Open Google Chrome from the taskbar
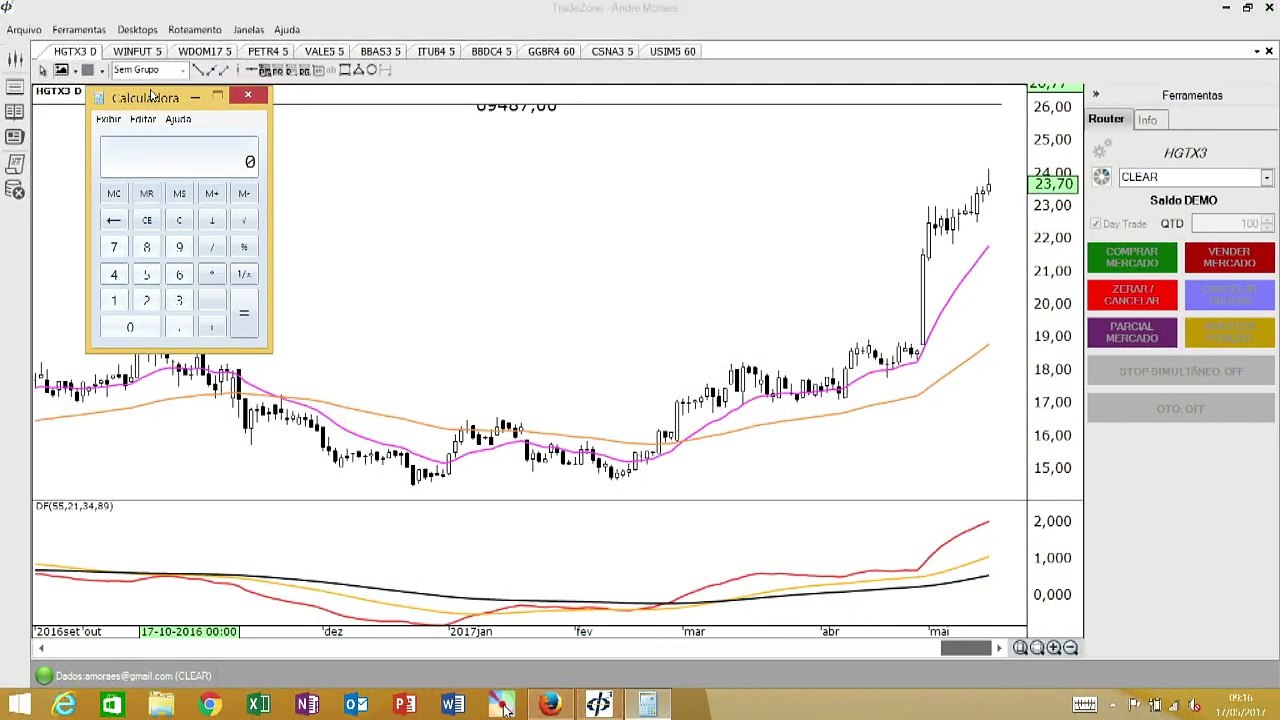The height and width of the screenshot is (720, 1280). tap(210, 705)
